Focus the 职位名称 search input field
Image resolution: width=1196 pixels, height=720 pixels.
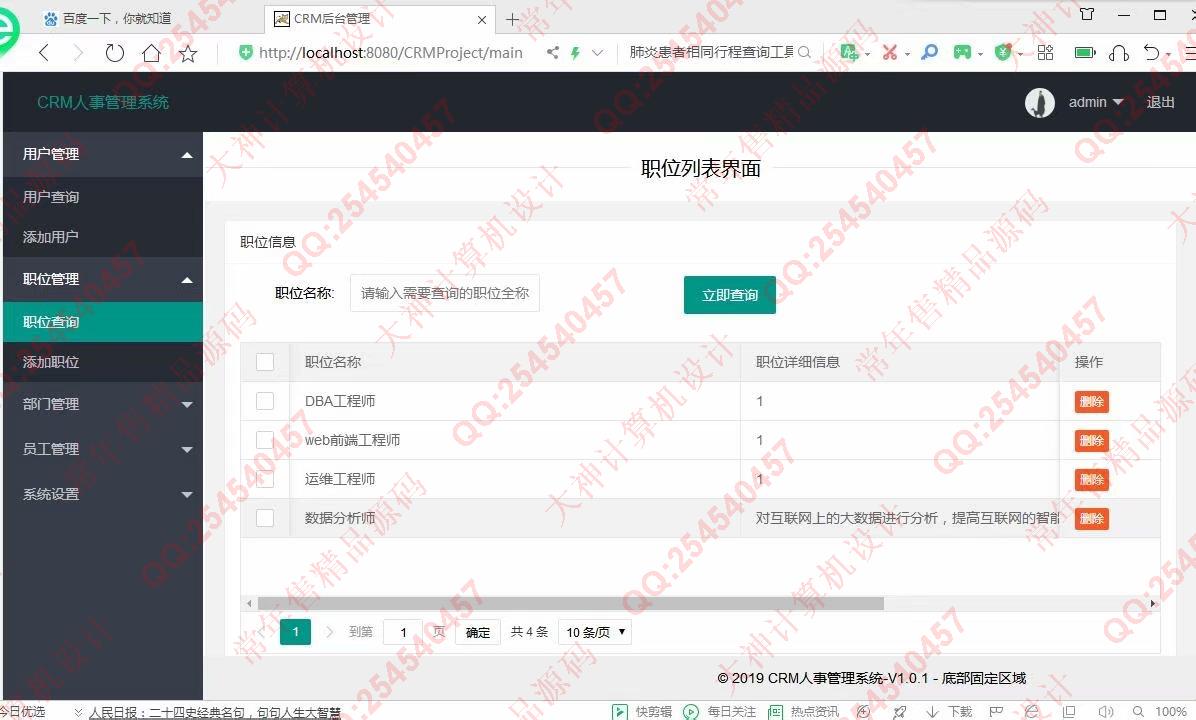(x=445, y=293)
